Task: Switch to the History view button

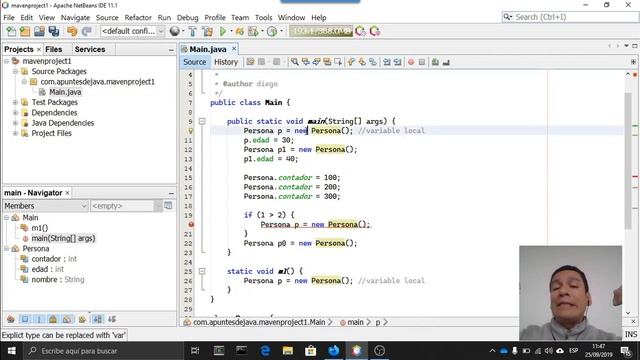Action: coord(226,62)
